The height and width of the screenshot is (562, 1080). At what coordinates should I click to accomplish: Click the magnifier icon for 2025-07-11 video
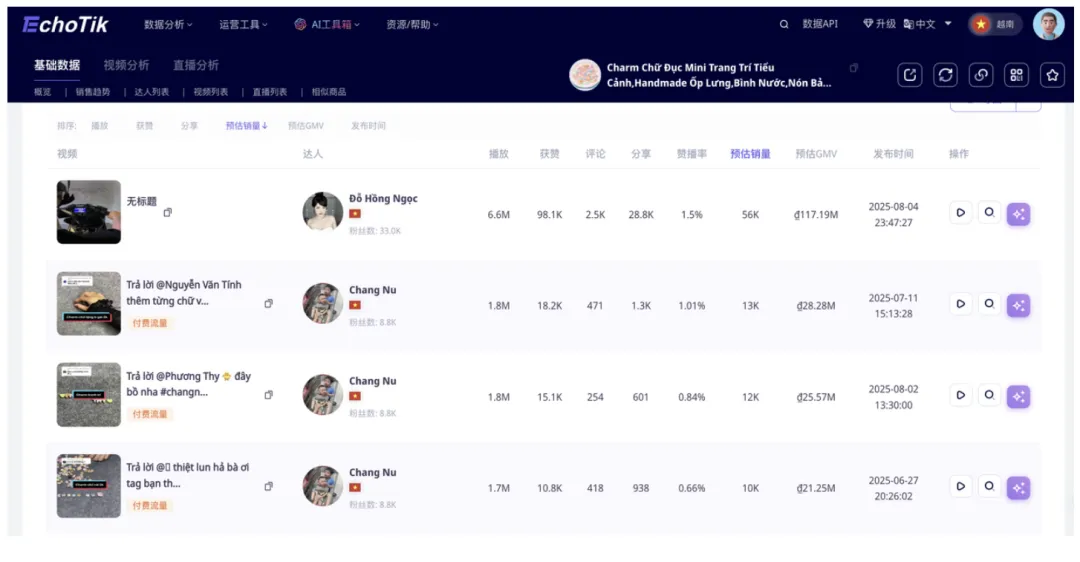tap(989, 304)
